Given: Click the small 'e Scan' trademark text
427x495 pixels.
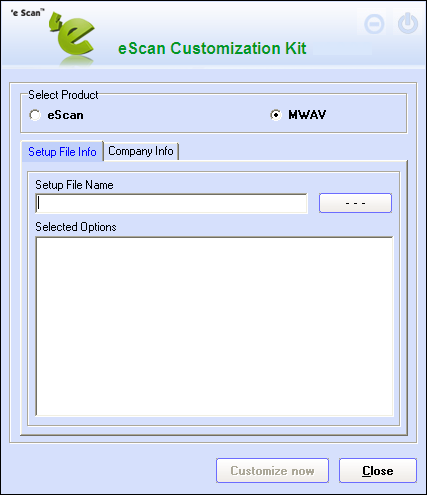Looking at the screenshot, I should click(27, 13).
